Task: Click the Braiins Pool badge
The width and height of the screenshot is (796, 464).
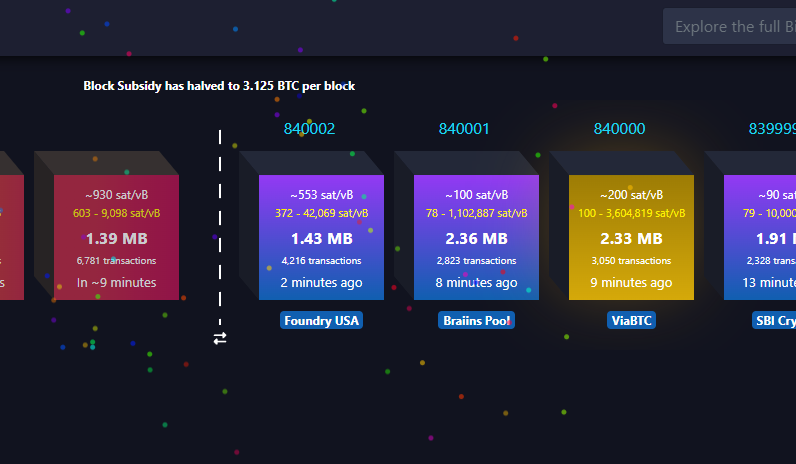Action: [476, 320]
